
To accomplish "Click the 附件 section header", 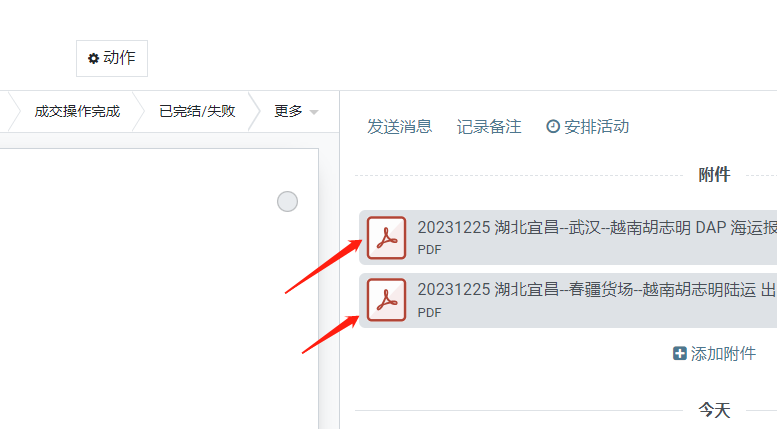I will click(714, 174).
